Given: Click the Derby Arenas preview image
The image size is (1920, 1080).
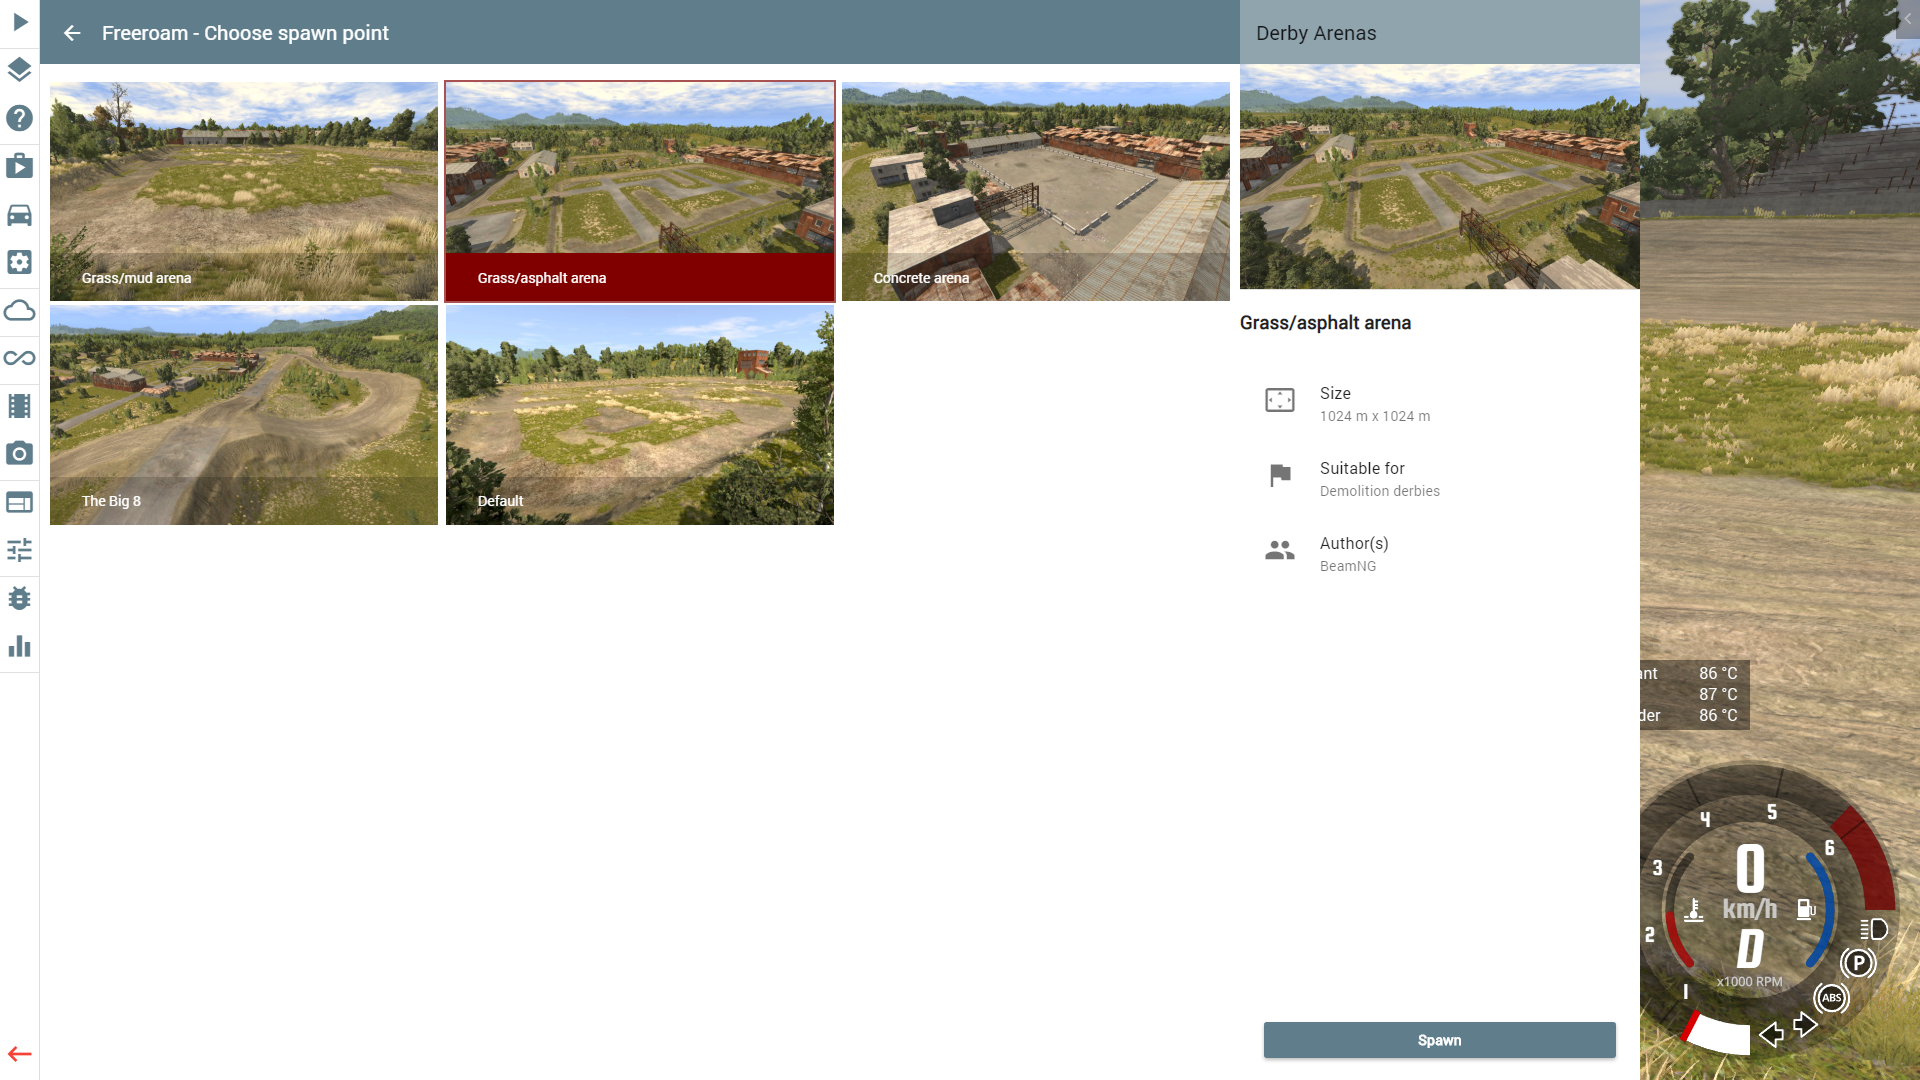Looking at the screenshot, I should (x=1440, y=177).
